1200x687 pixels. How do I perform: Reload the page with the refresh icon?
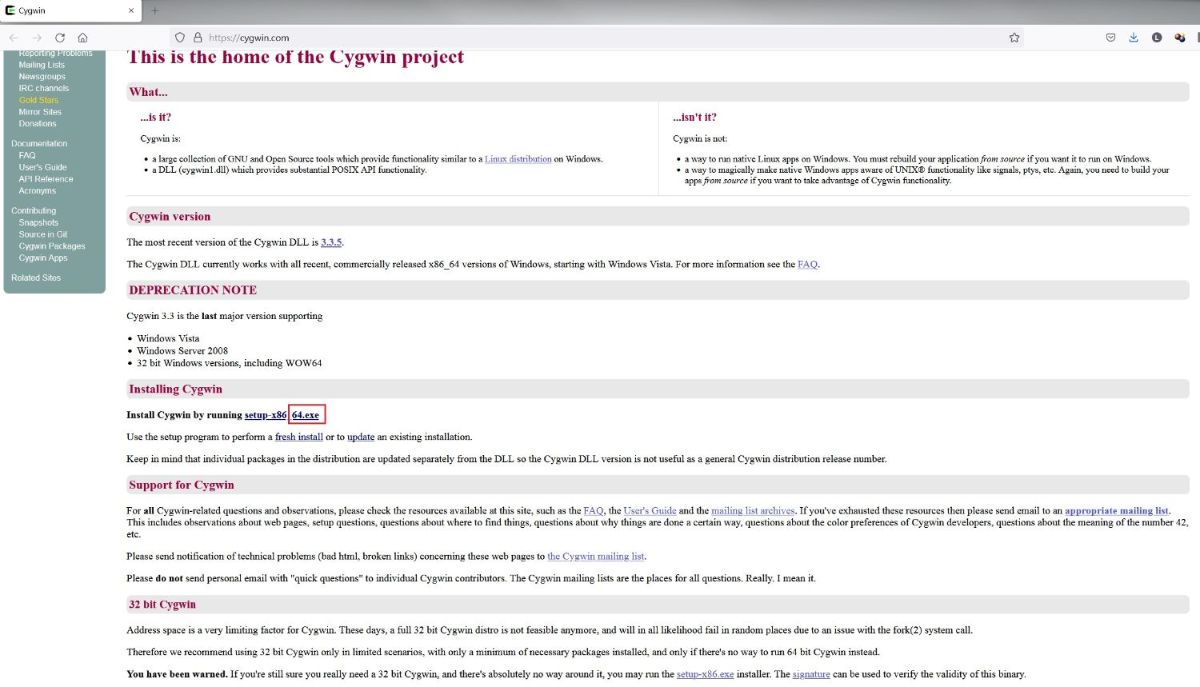coord(60,37)
